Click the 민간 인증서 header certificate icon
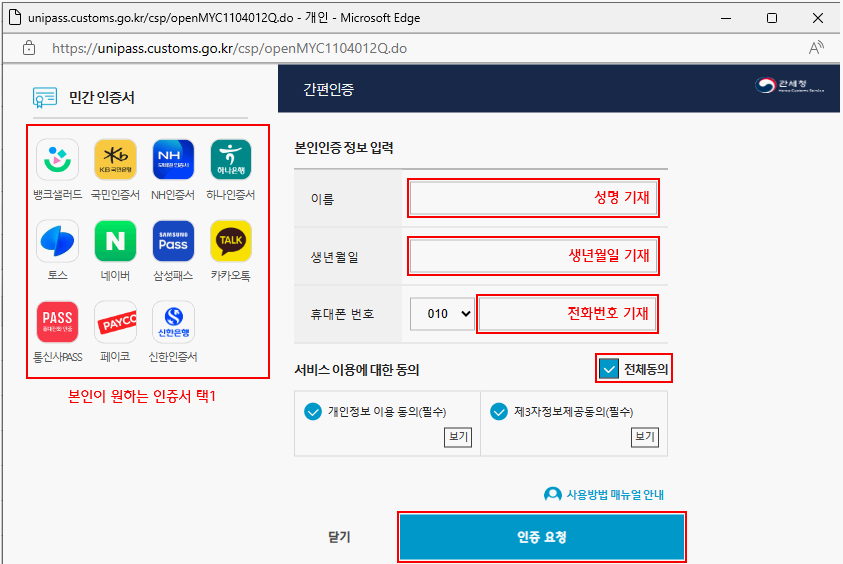843x564 pixels. coord(45,98)
